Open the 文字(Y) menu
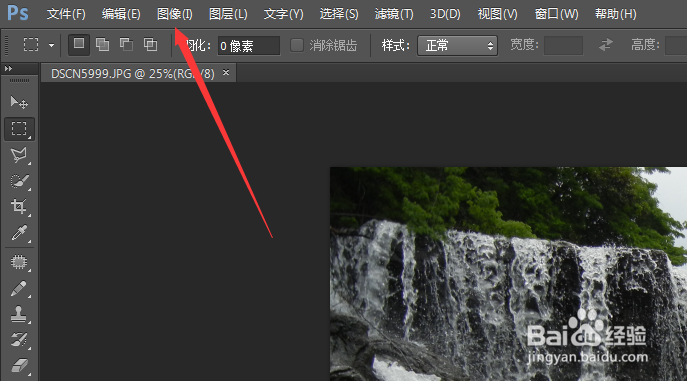The width and height of the screenshot is (687, 381). (283, 14)
